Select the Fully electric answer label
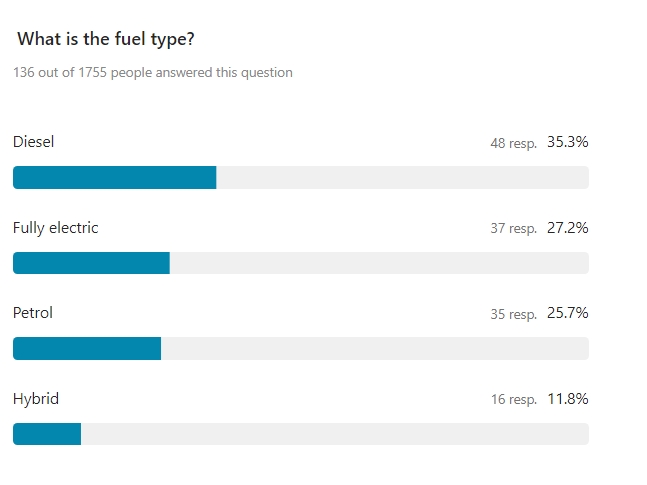647x485 pixels. pos(56,228)
